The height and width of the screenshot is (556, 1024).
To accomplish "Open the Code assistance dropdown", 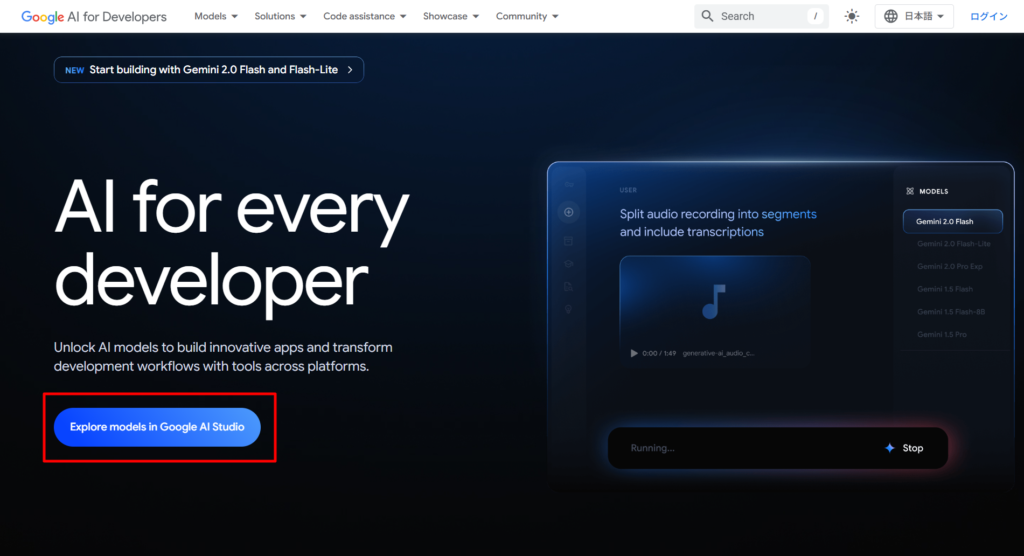I will coord(365,16).
